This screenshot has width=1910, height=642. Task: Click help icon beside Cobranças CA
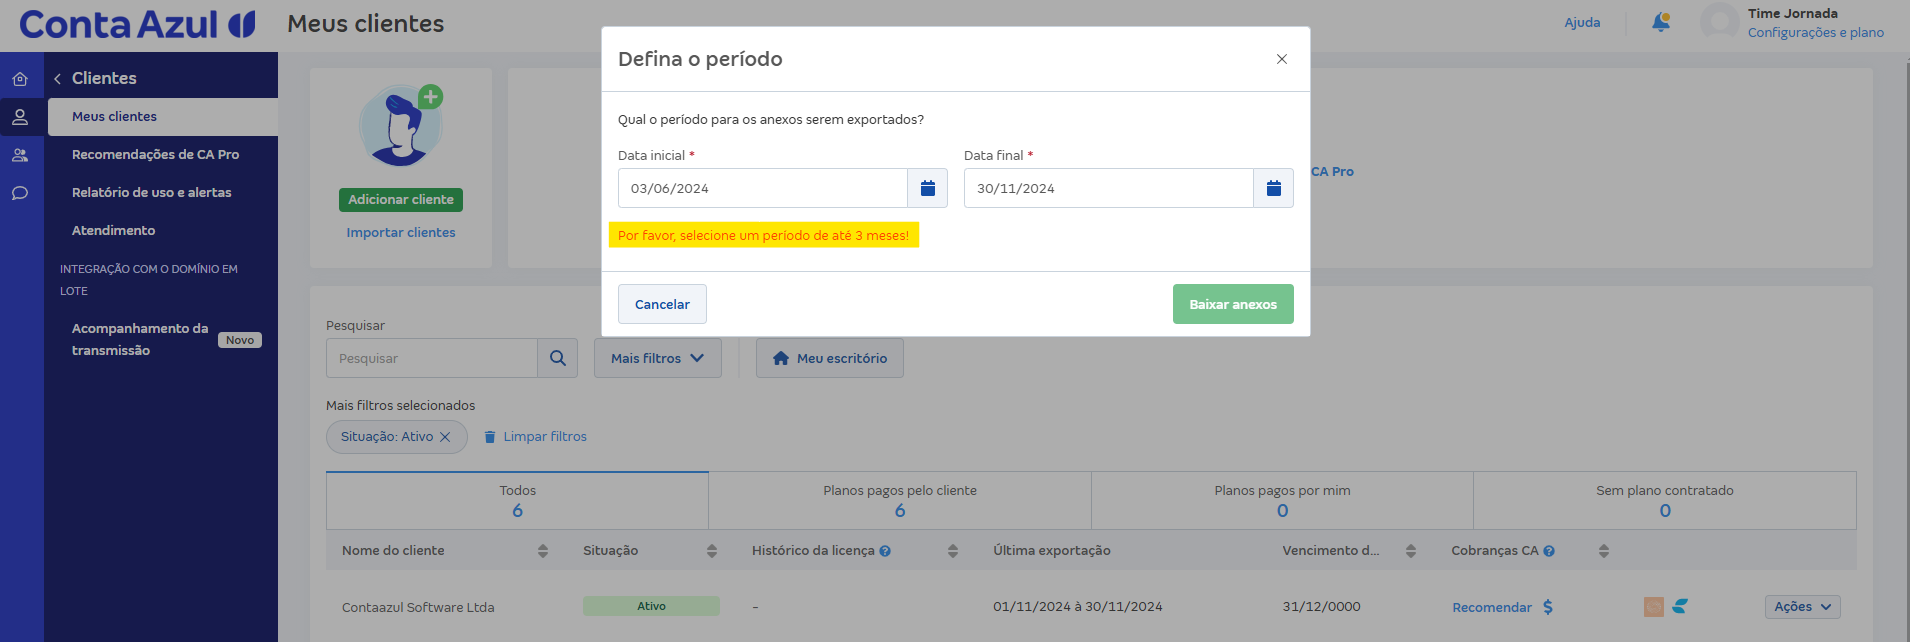pos(1549,551)
